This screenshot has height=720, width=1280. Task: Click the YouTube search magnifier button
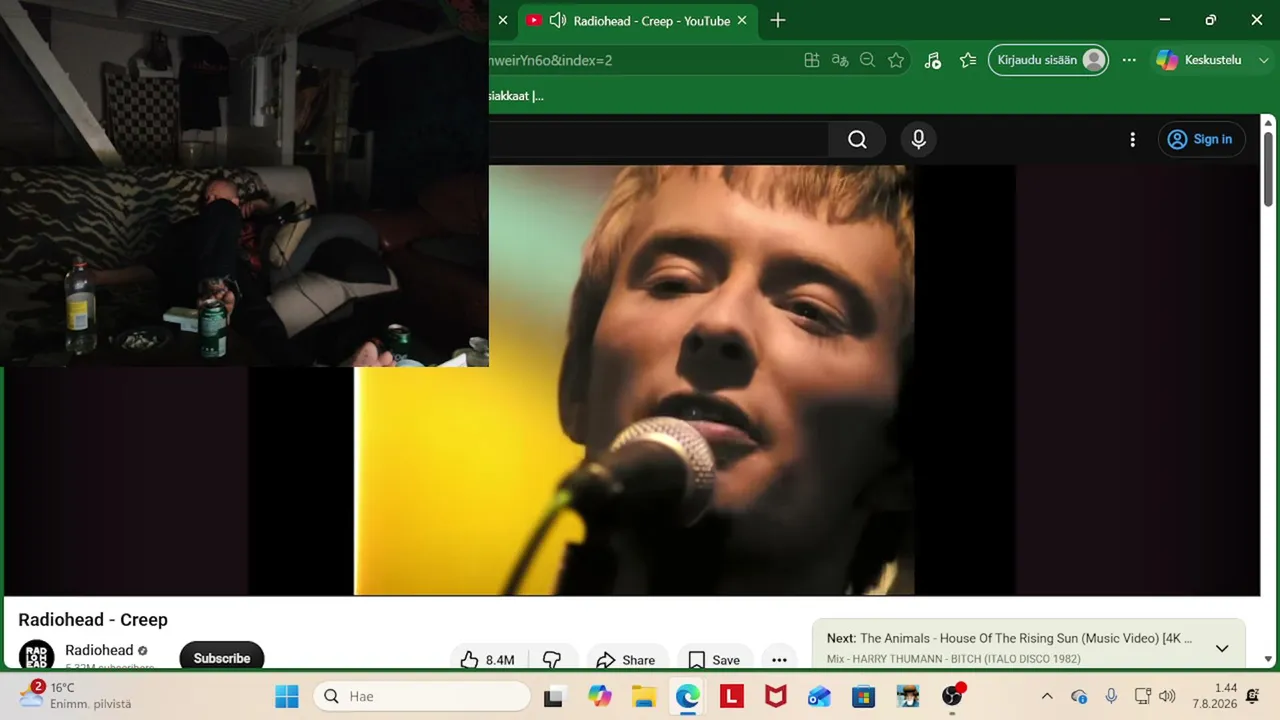click(857, 140)
